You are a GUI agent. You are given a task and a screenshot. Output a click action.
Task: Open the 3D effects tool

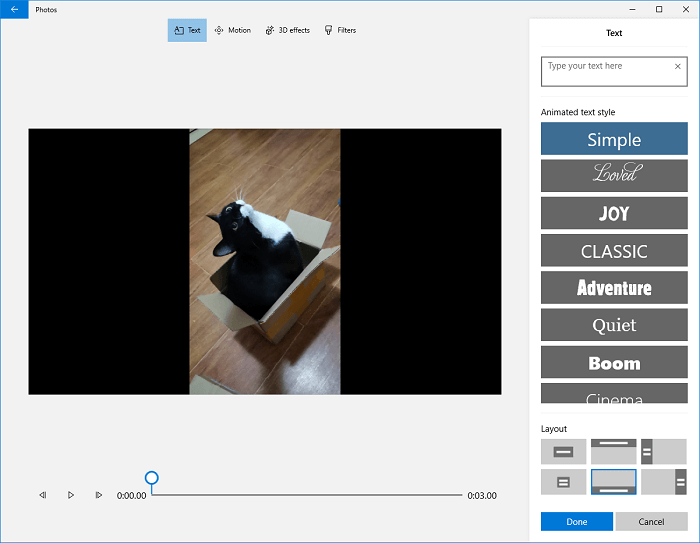(287, 30)
